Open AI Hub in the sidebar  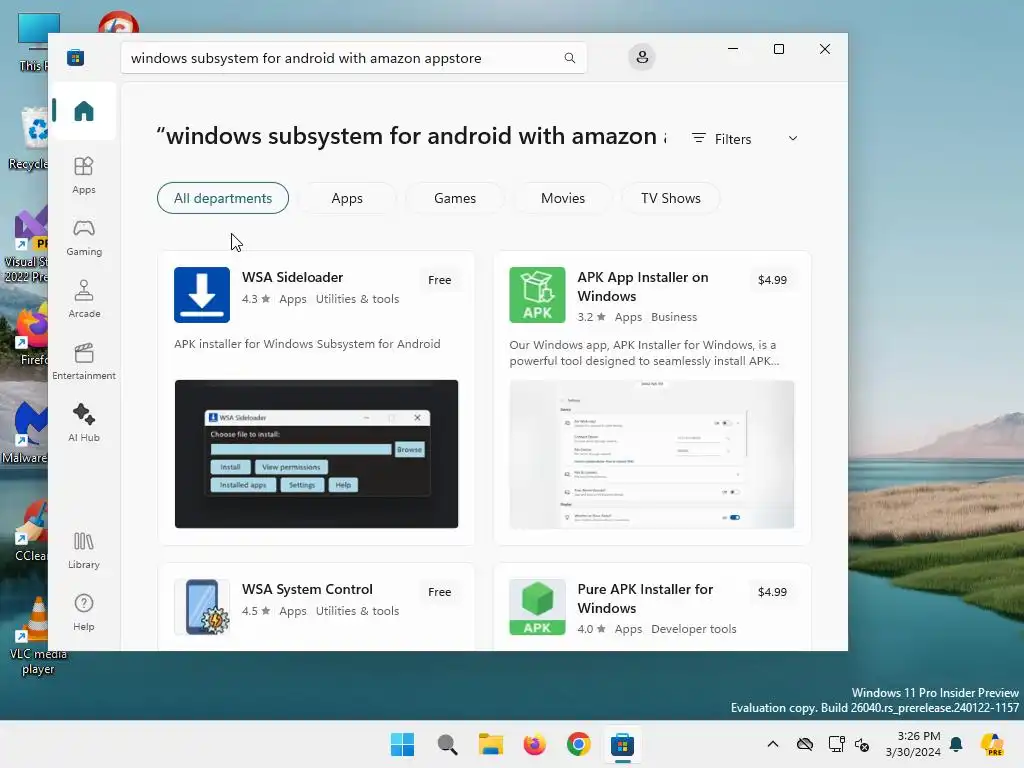[84, 423]
